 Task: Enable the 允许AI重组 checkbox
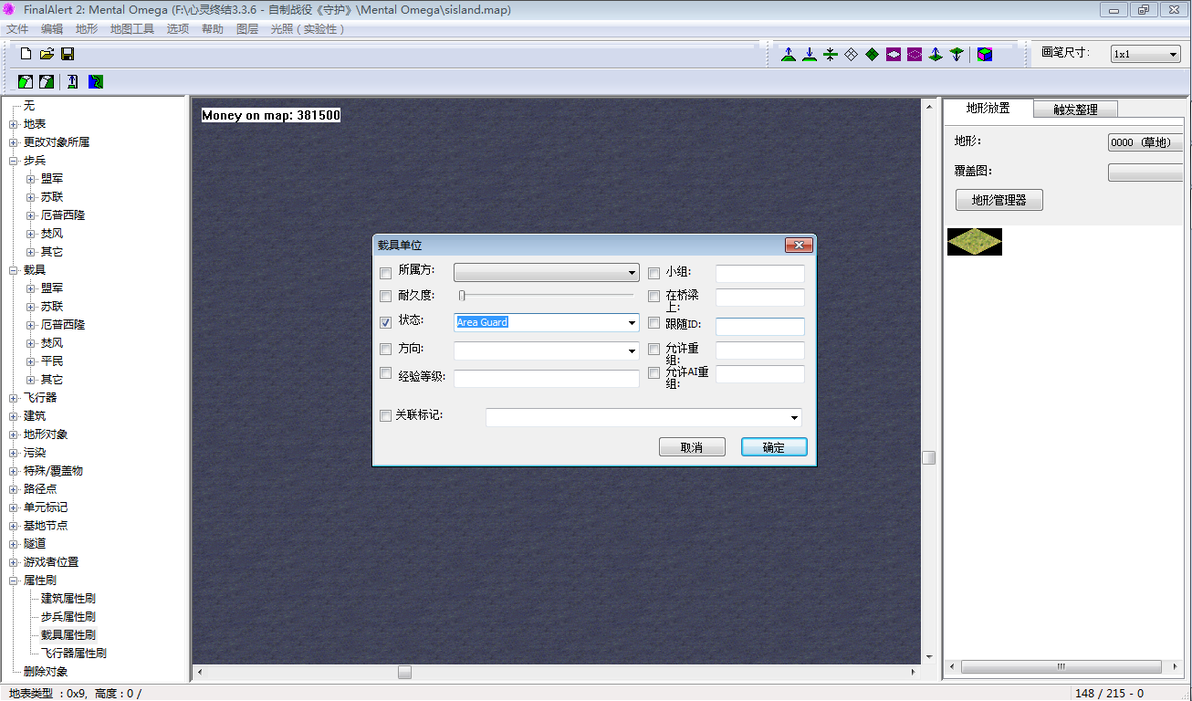pyautogui.click(x=654, y=373)
